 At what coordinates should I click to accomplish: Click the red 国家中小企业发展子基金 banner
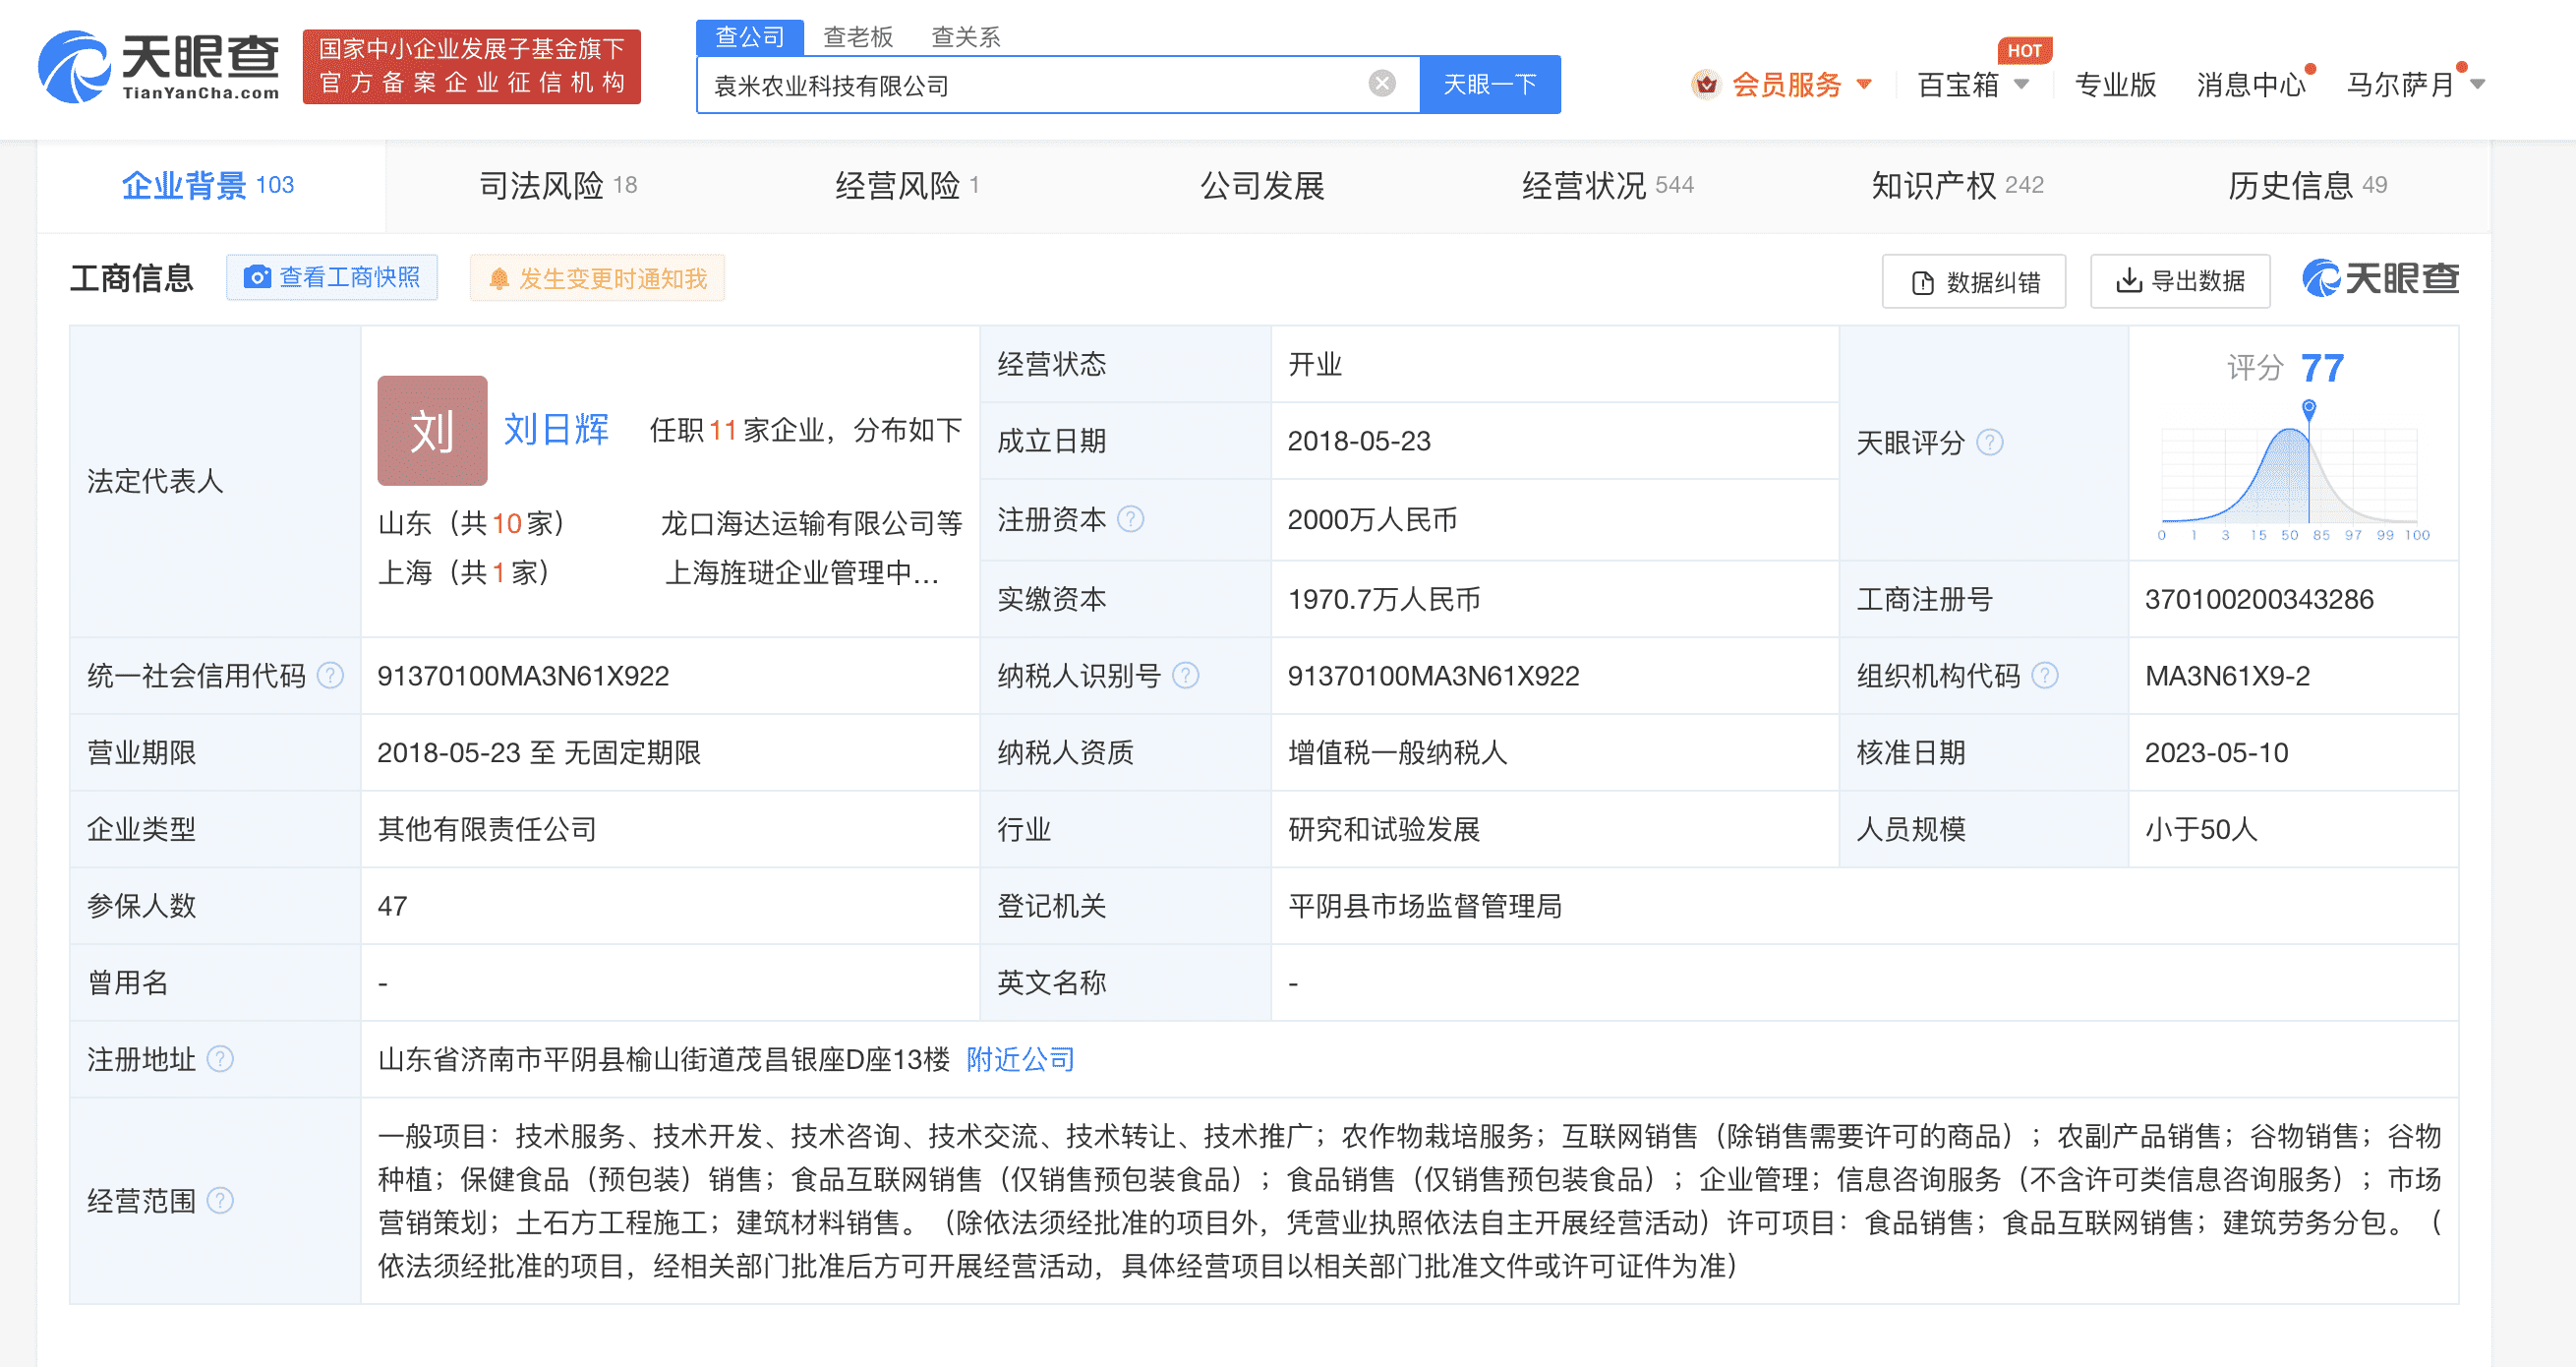pos(471,66)
